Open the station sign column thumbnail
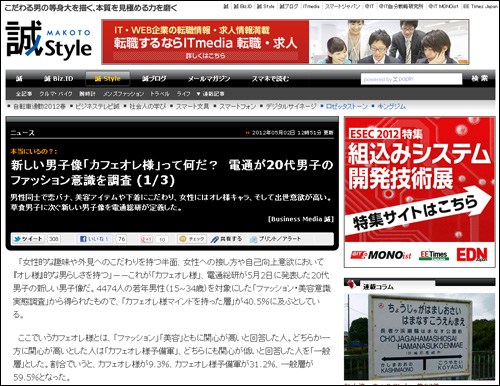This screenshot has width=500, height=386. pos(419,337)
